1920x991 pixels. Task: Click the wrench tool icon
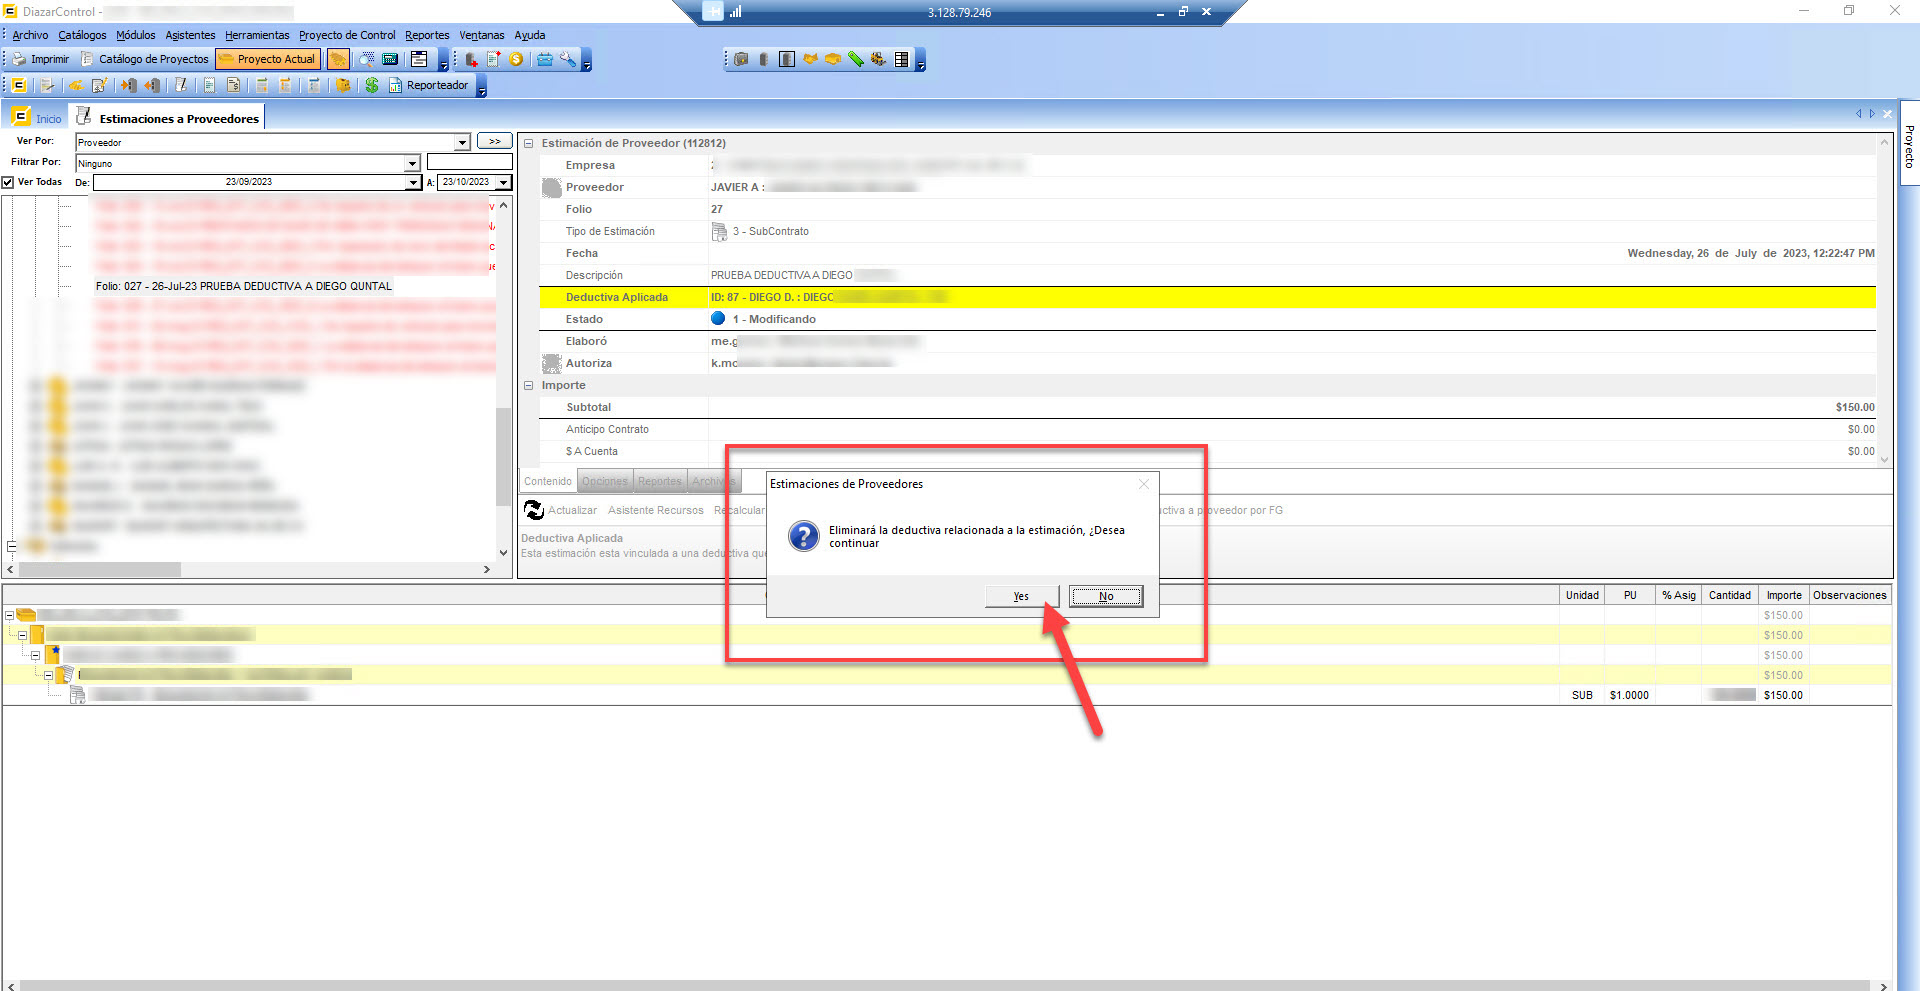[568, 59]
